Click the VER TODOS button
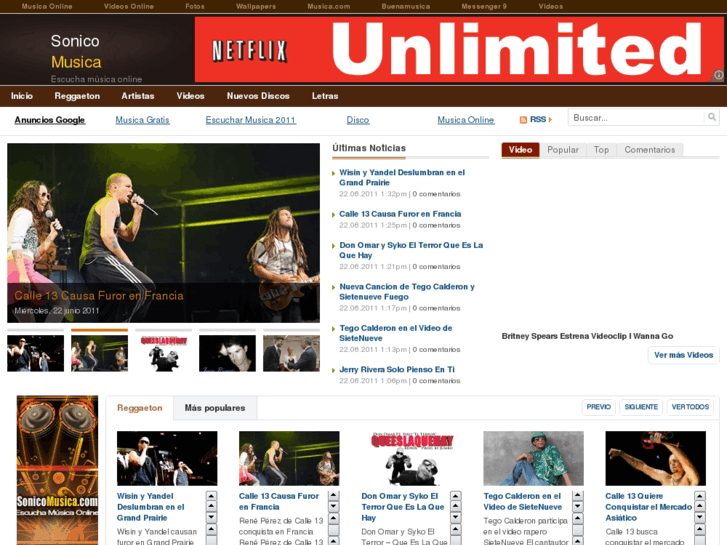 (690, 407)
